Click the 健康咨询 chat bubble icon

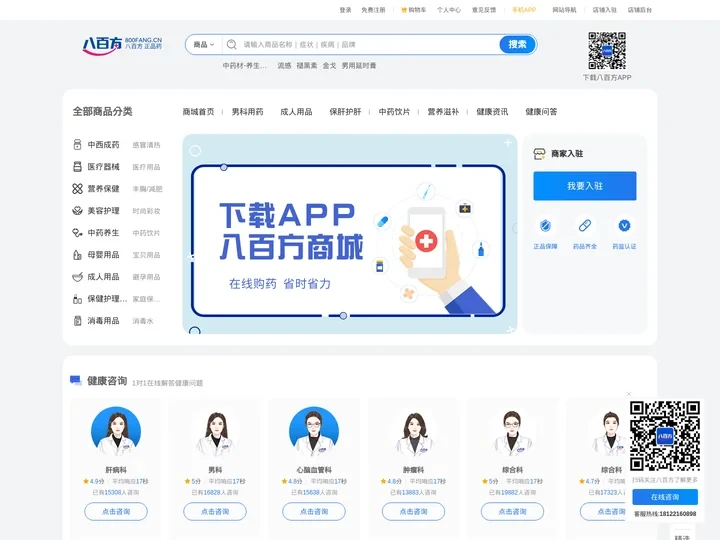(x=75, y=380)
